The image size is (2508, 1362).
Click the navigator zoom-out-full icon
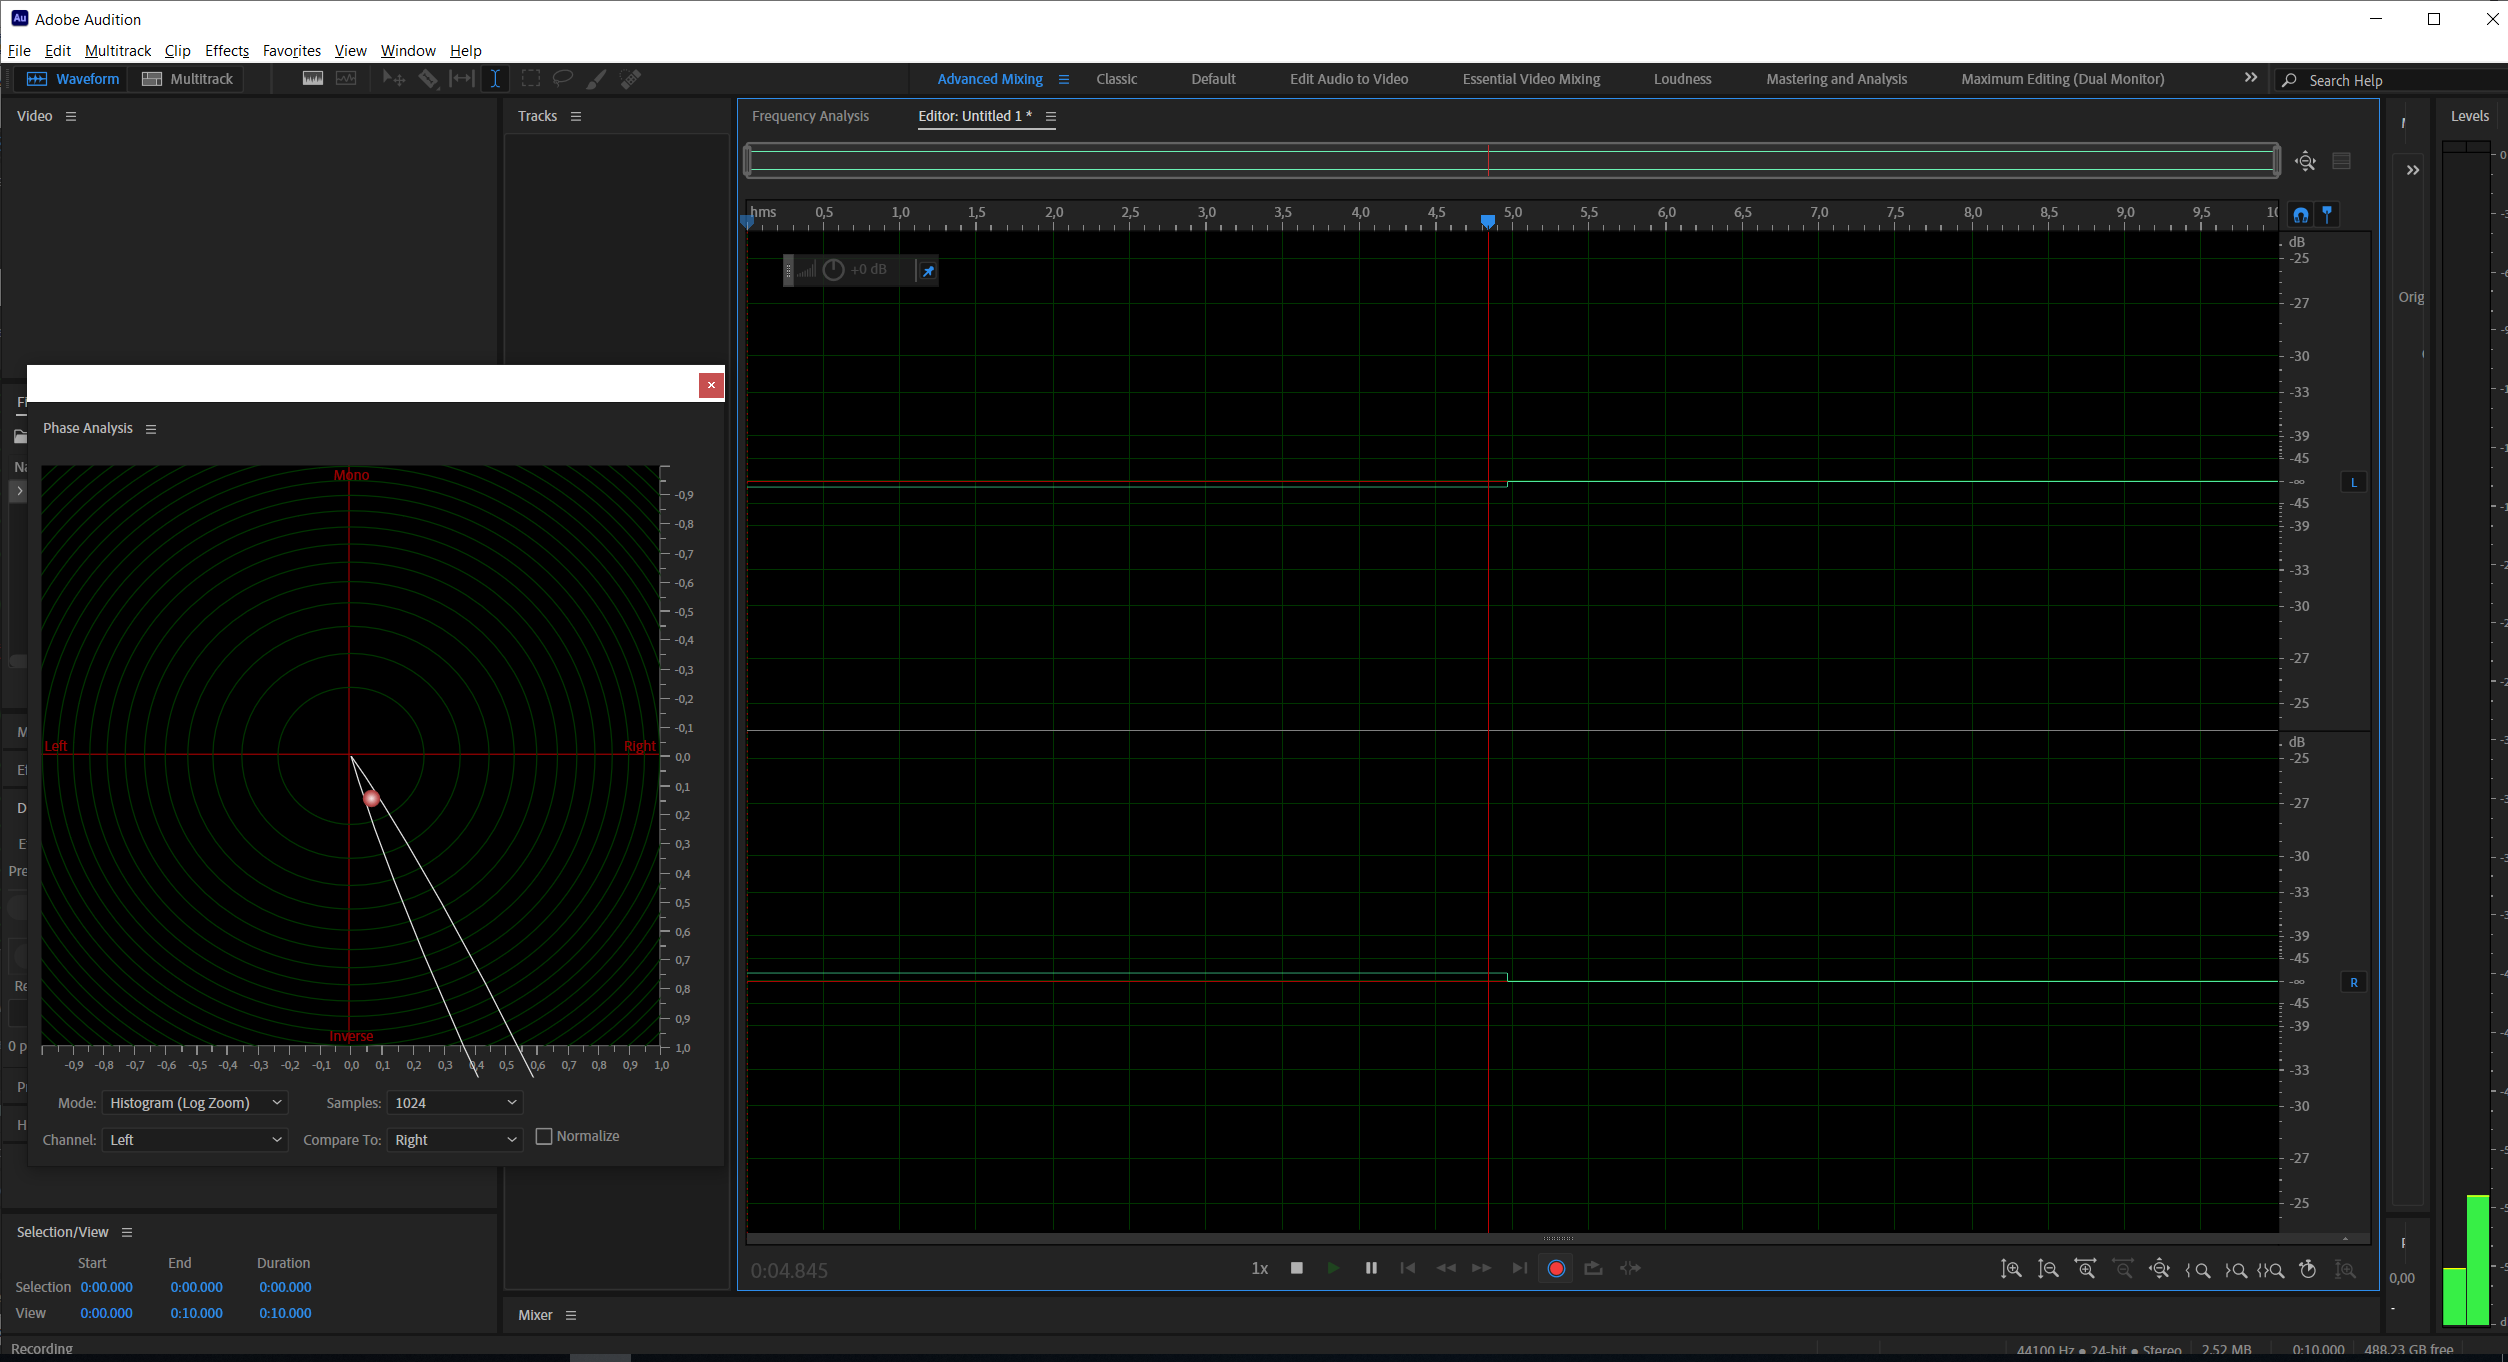[2306, 162]
